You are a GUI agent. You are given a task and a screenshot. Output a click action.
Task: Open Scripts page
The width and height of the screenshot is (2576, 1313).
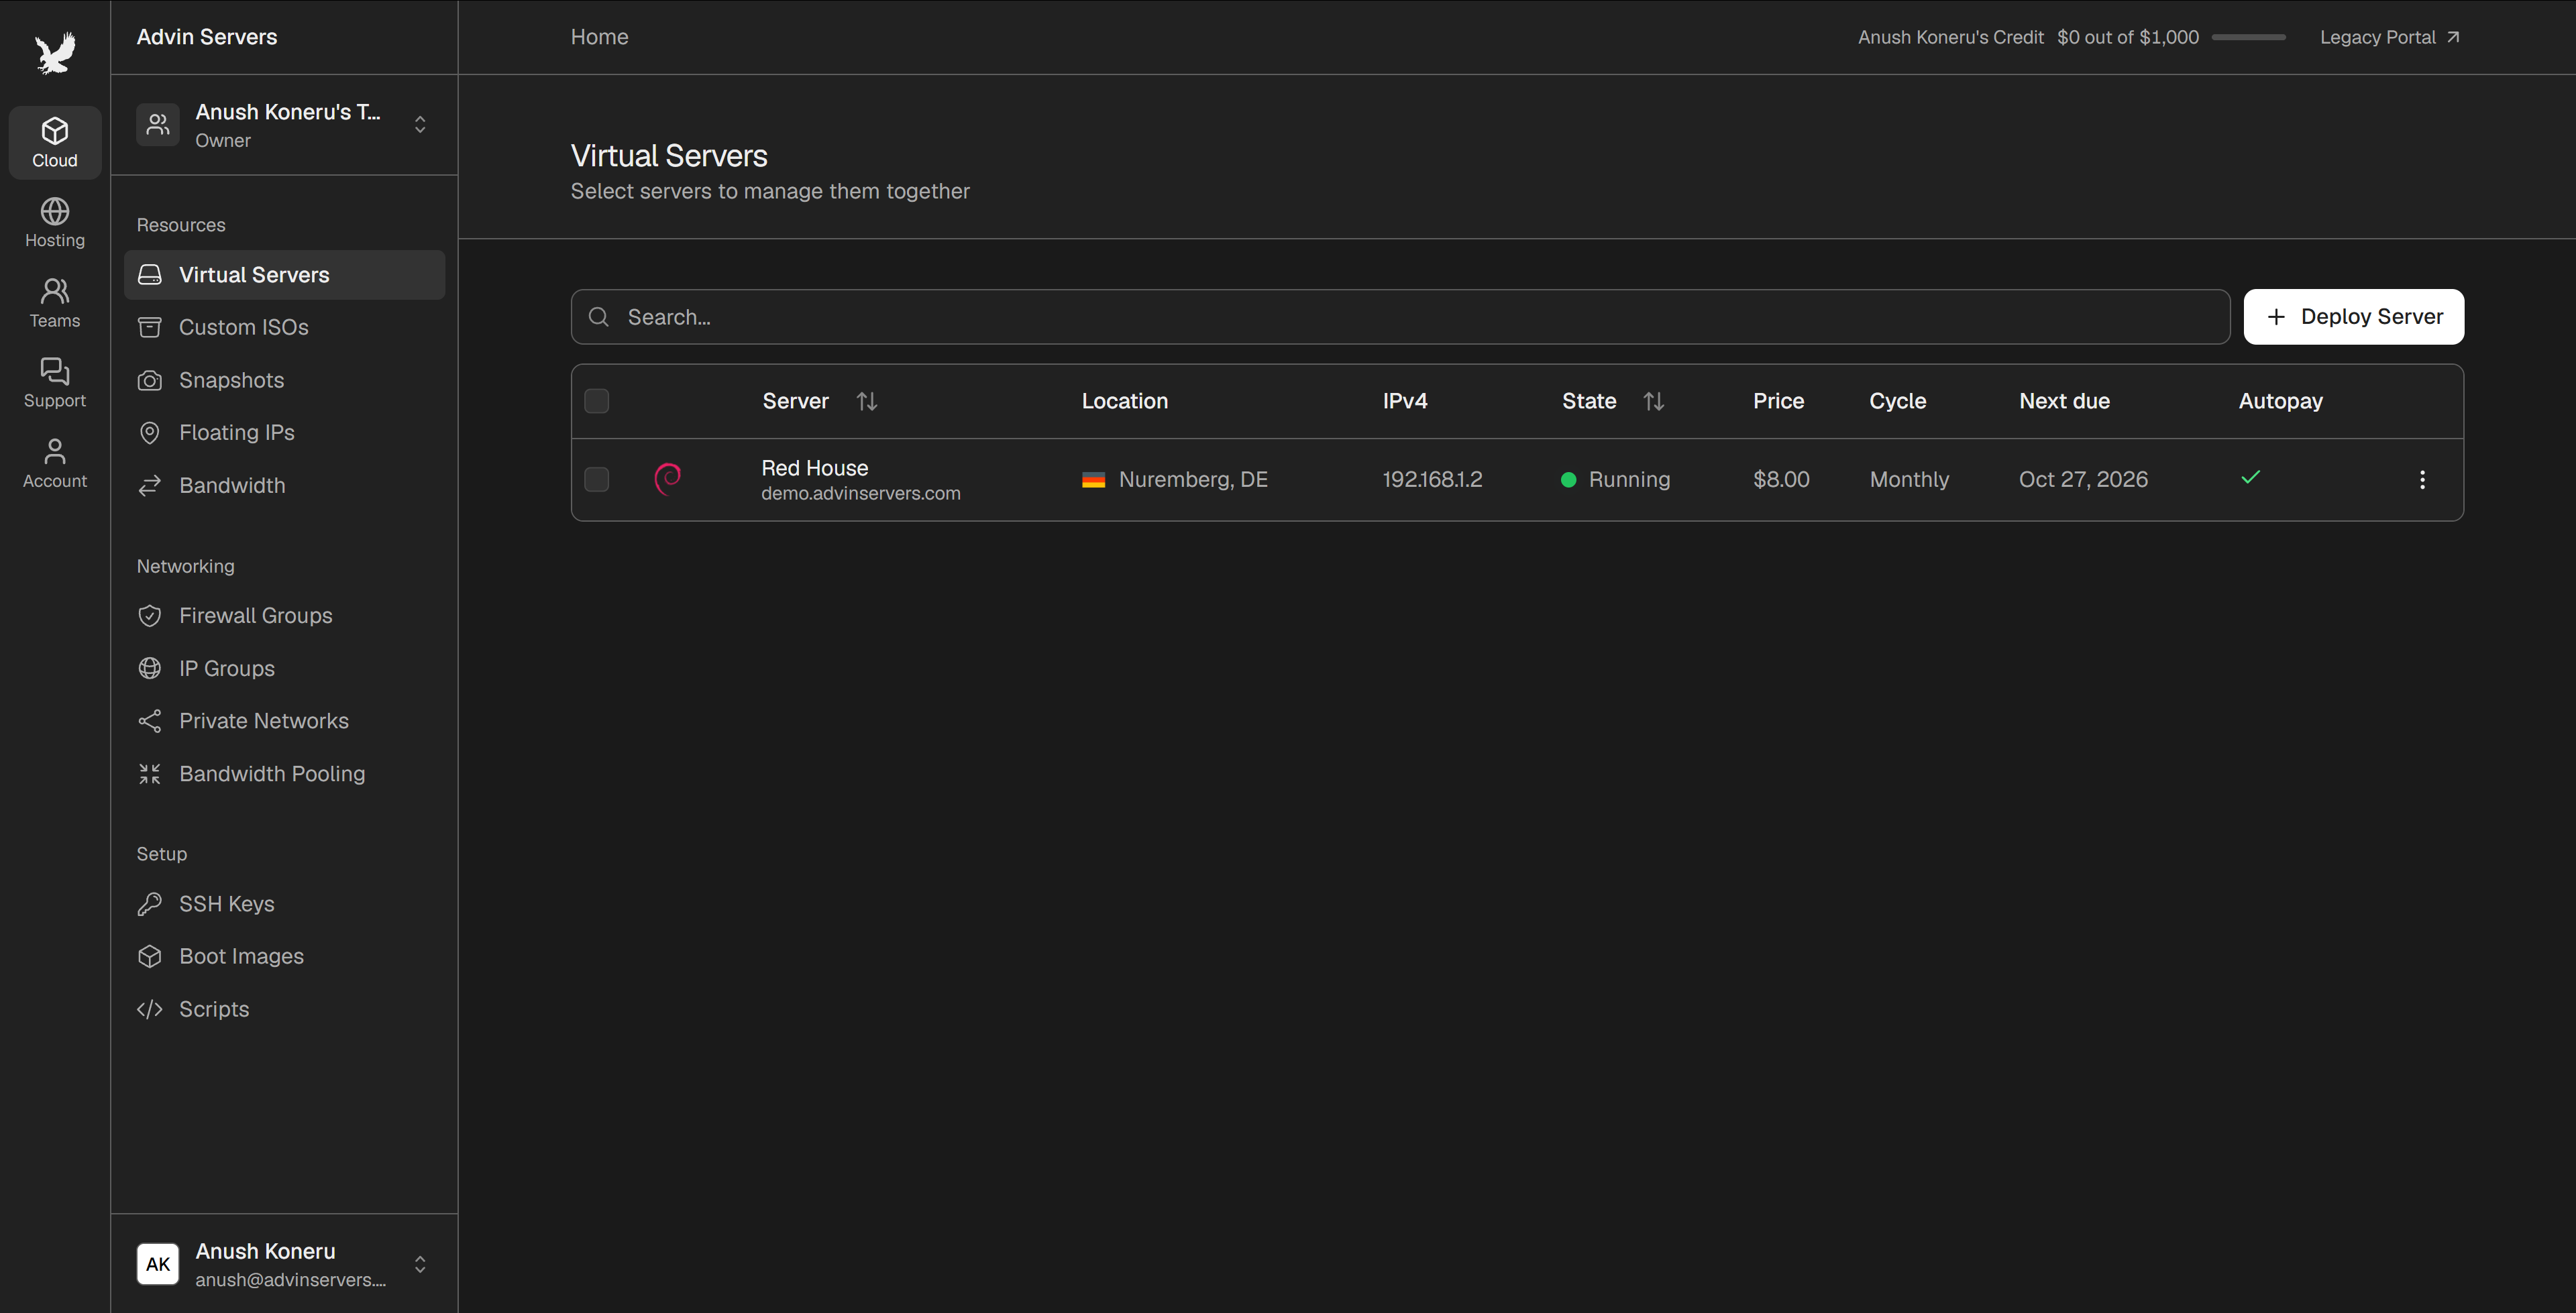pos(284,1009)
